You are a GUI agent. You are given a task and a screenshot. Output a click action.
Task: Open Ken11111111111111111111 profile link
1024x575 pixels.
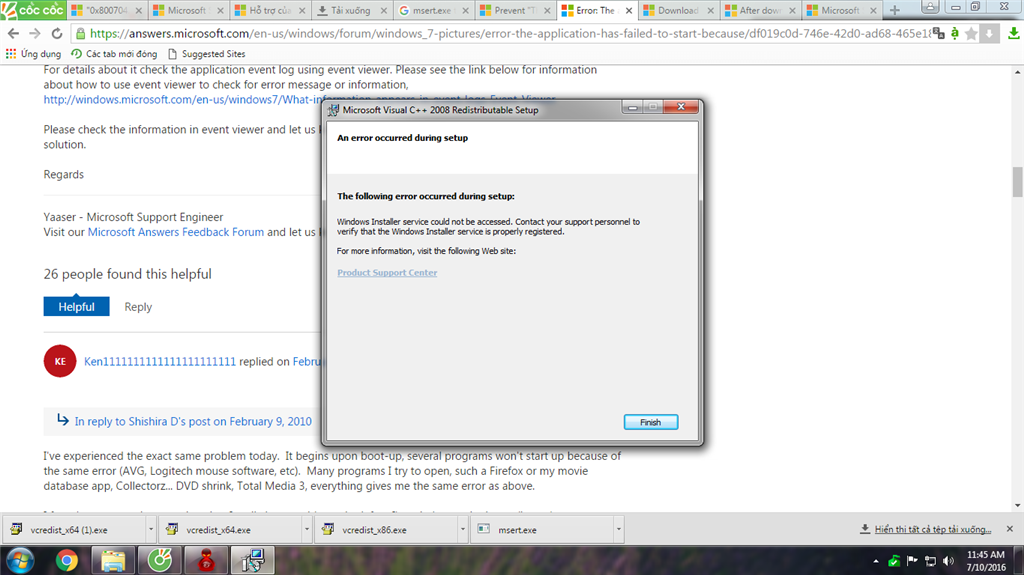[x=159, y=361]
